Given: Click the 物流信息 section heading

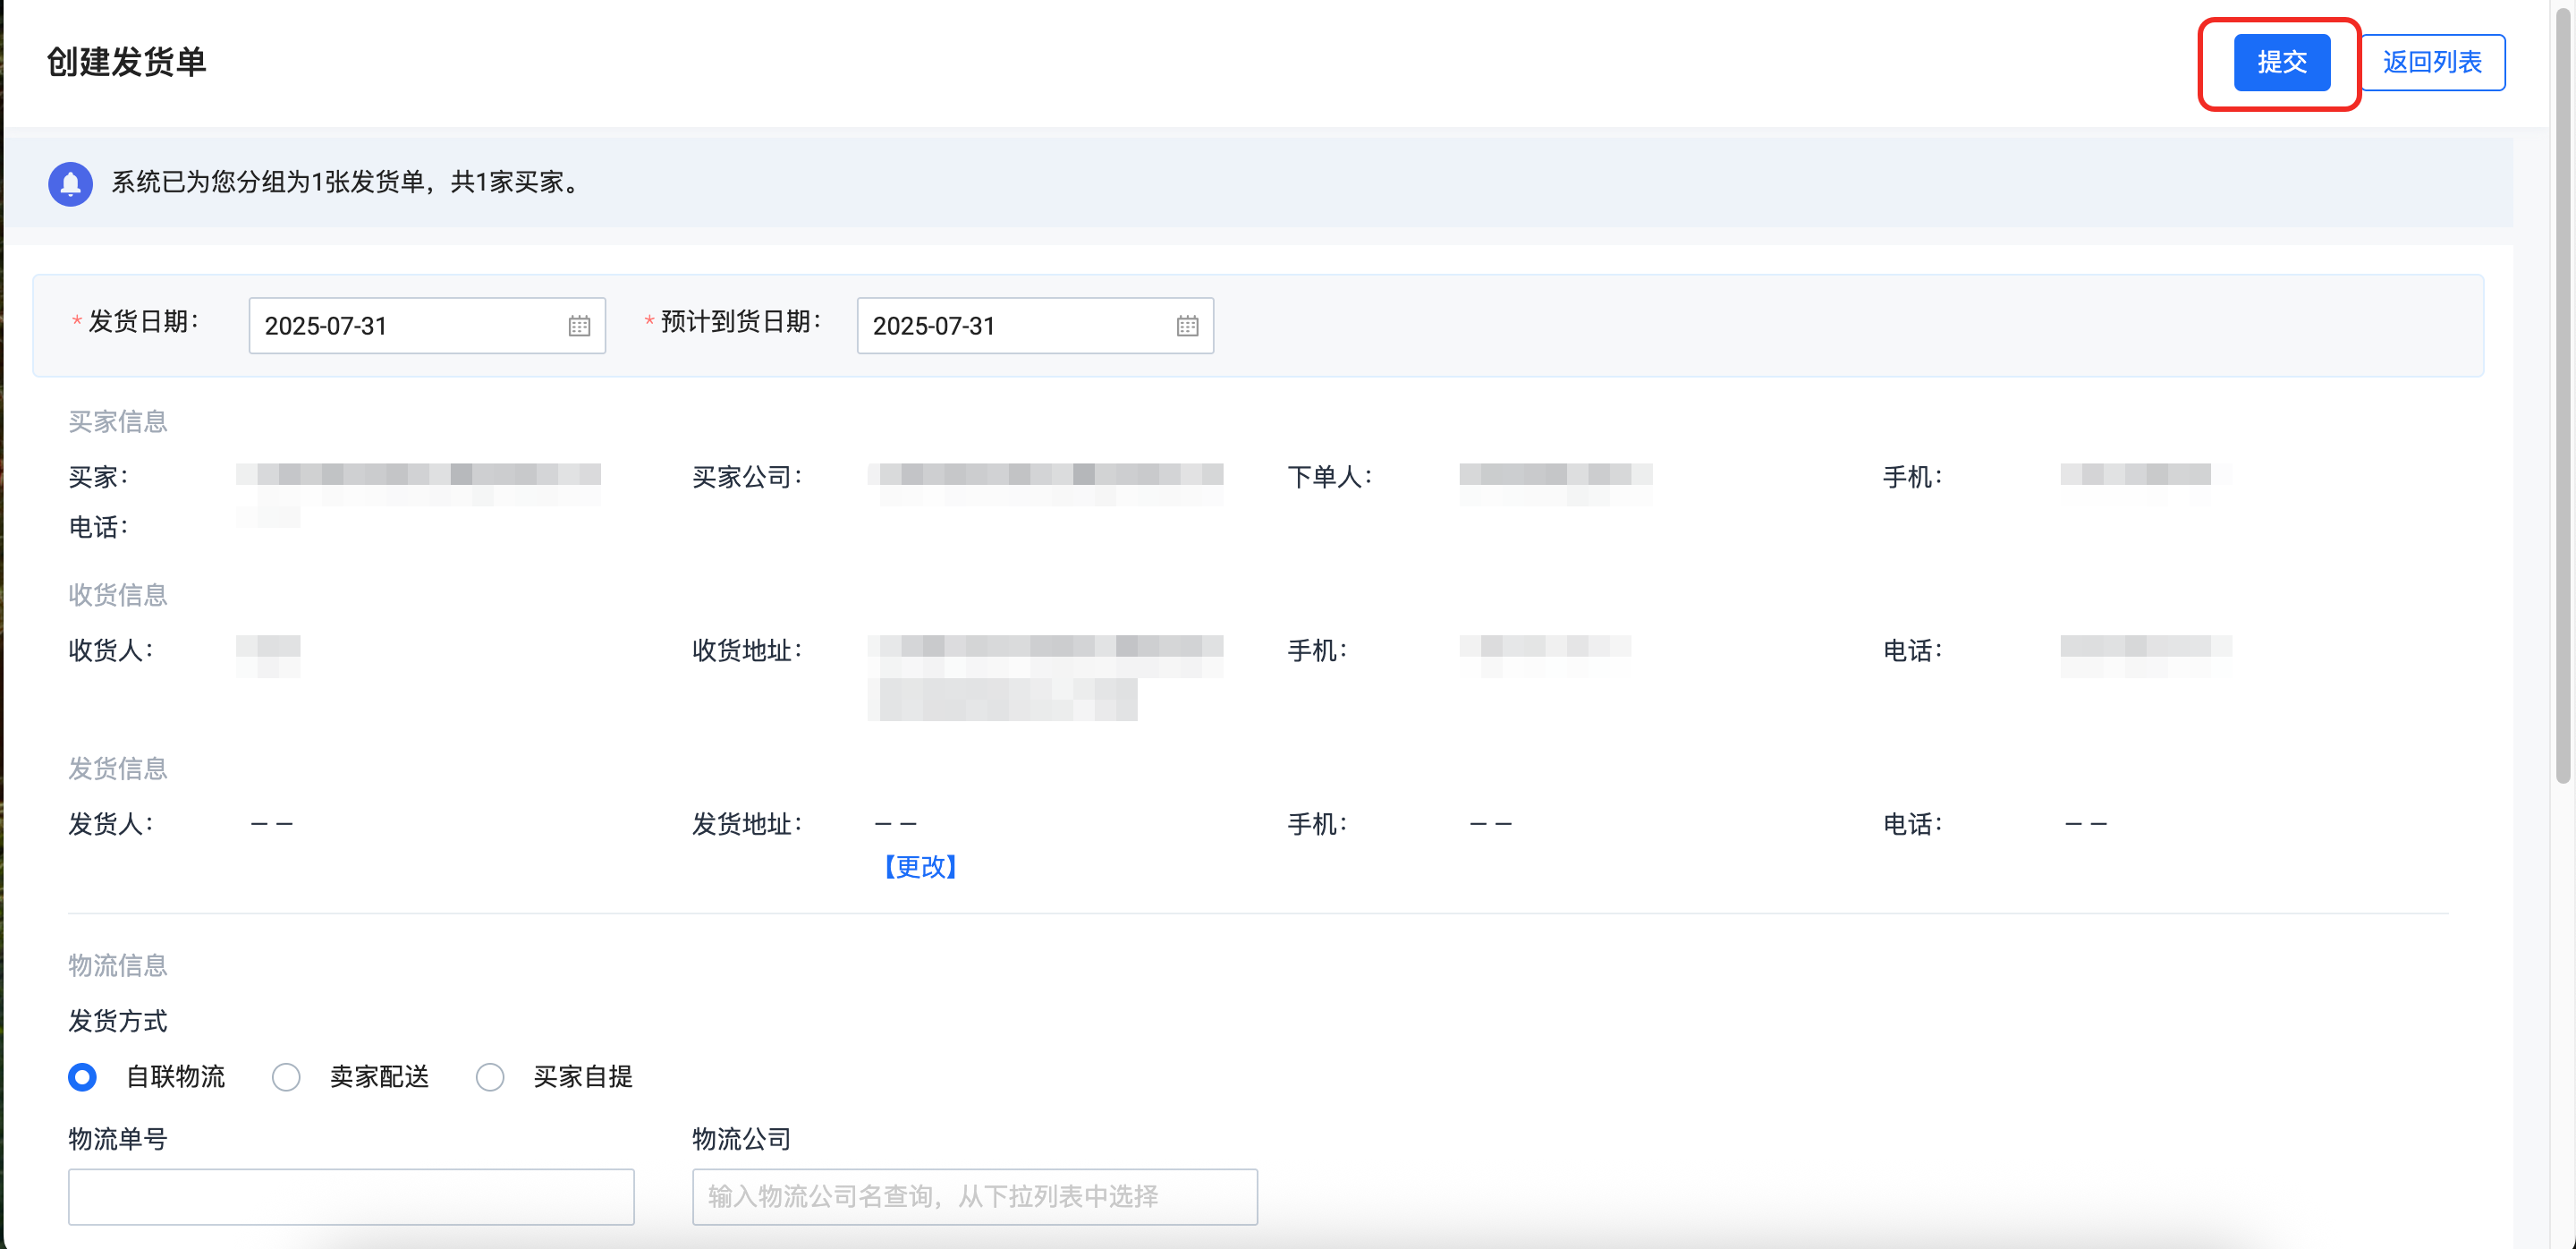Looking at the screenshot, I should point(118,965).
